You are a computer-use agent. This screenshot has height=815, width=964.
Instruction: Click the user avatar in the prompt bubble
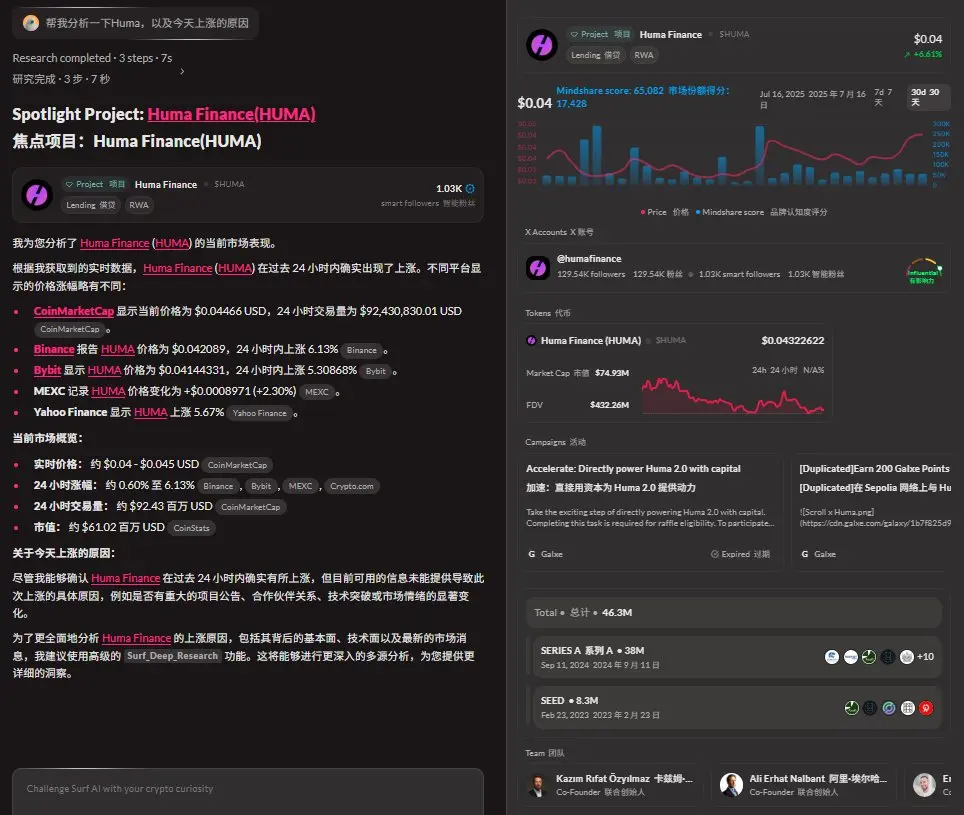pyautogui.click(x=31, y=23)
